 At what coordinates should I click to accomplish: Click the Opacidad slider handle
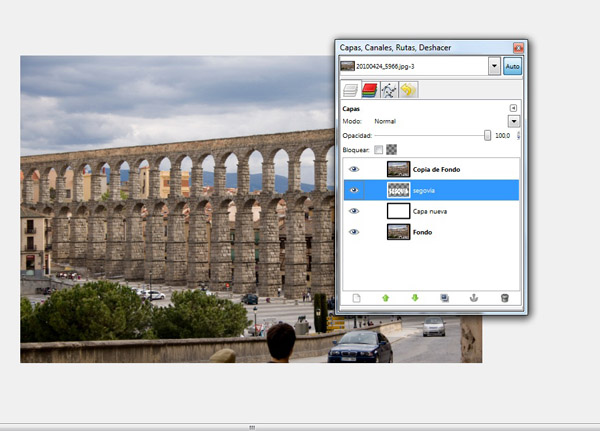[487, 135]
